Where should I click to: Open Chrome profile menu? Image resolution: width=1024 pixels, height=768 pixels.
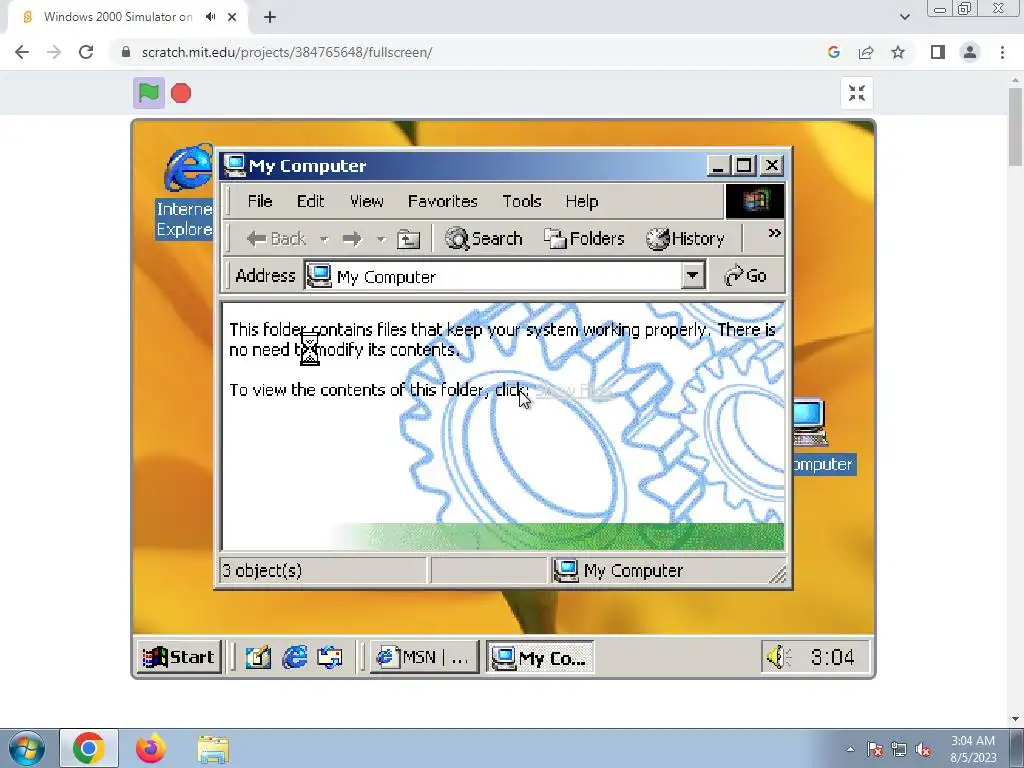970,52
